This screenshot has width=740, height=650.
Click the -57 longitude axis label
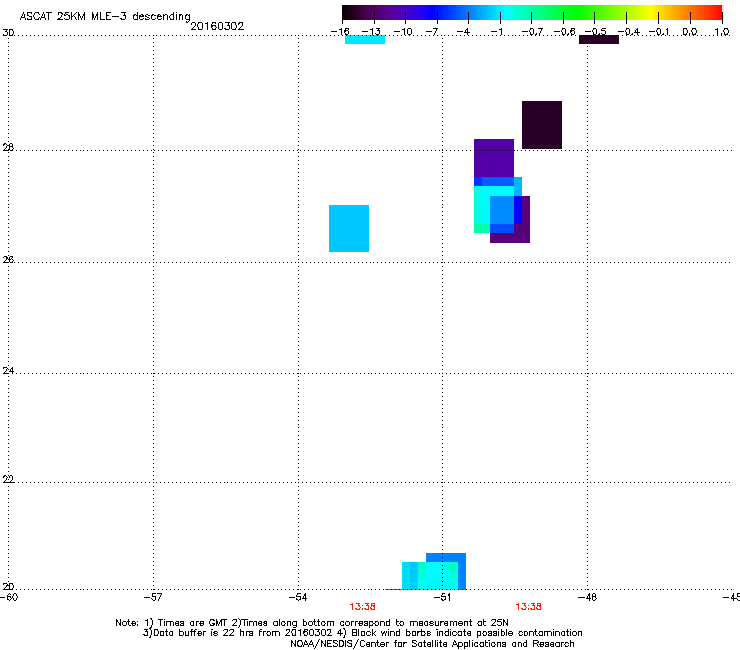coord(153,597)
